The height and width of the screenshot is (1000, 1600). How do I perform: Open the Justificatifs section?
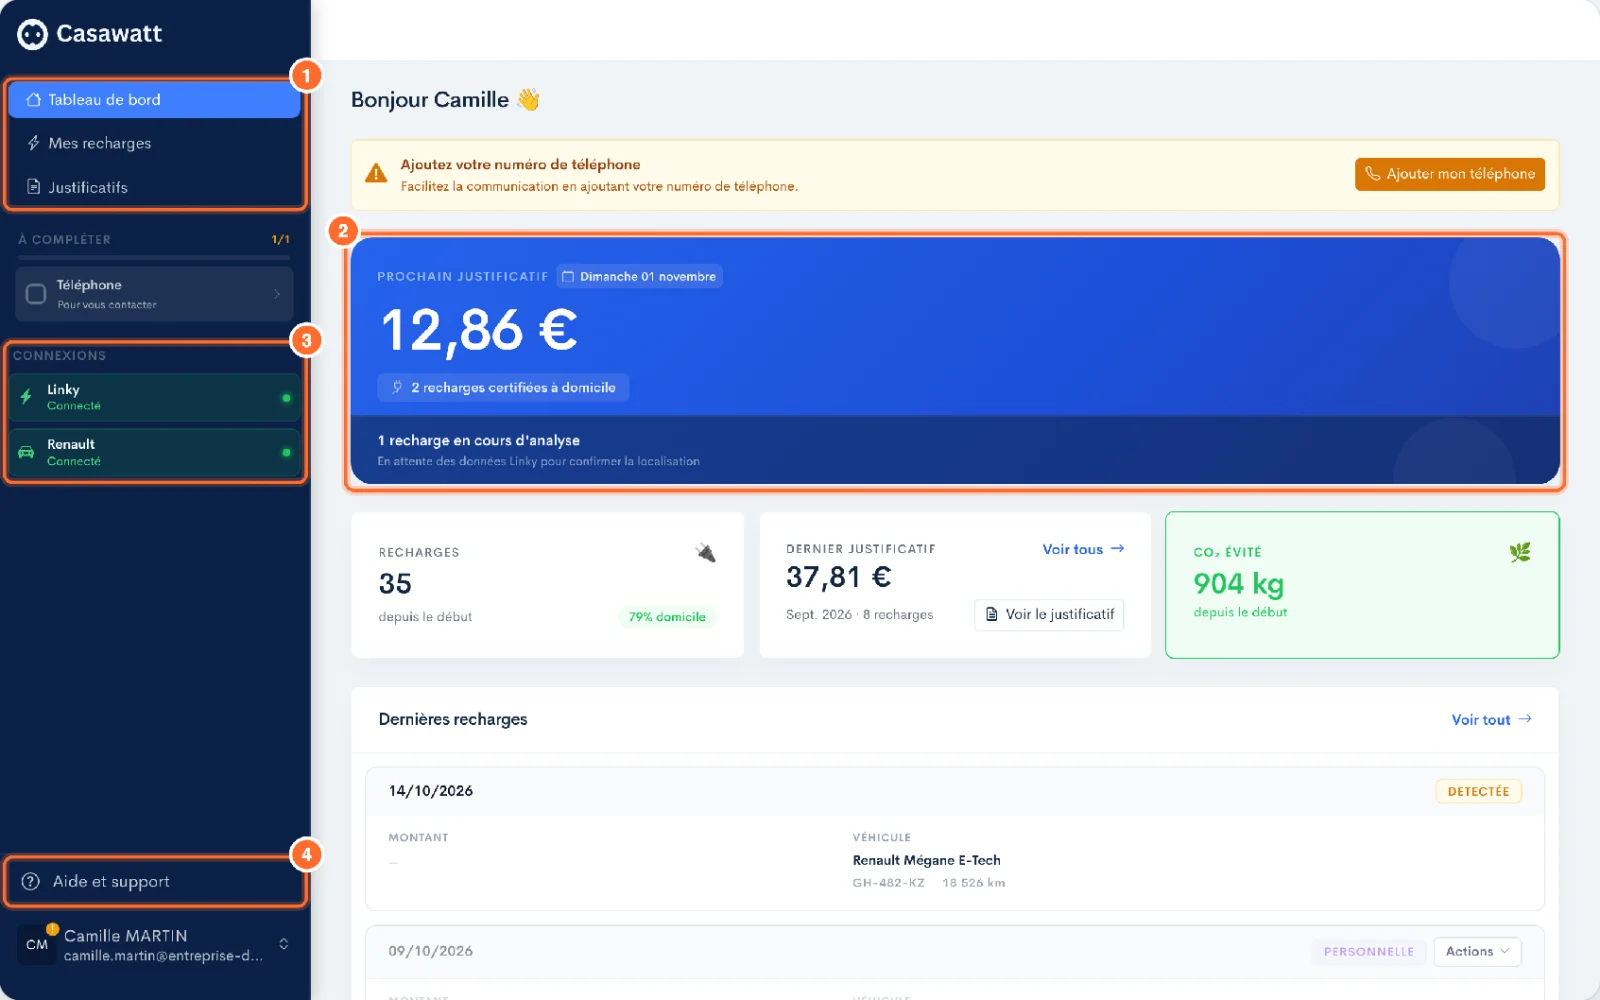click(x=154, y=187)
